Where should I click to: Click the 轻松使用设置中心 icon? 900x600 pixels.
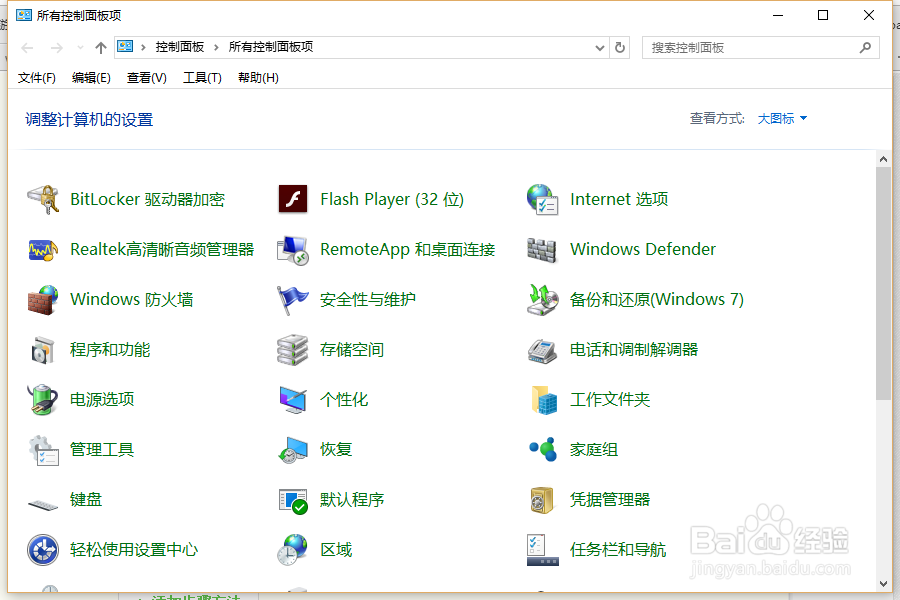[x=43, y=550]
